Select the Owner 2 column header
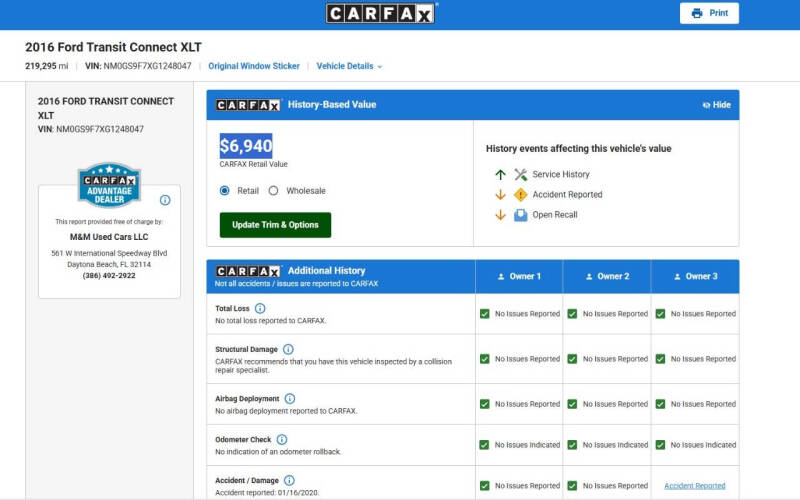Screen dimensions: 800x500 (x=607, y=276)
